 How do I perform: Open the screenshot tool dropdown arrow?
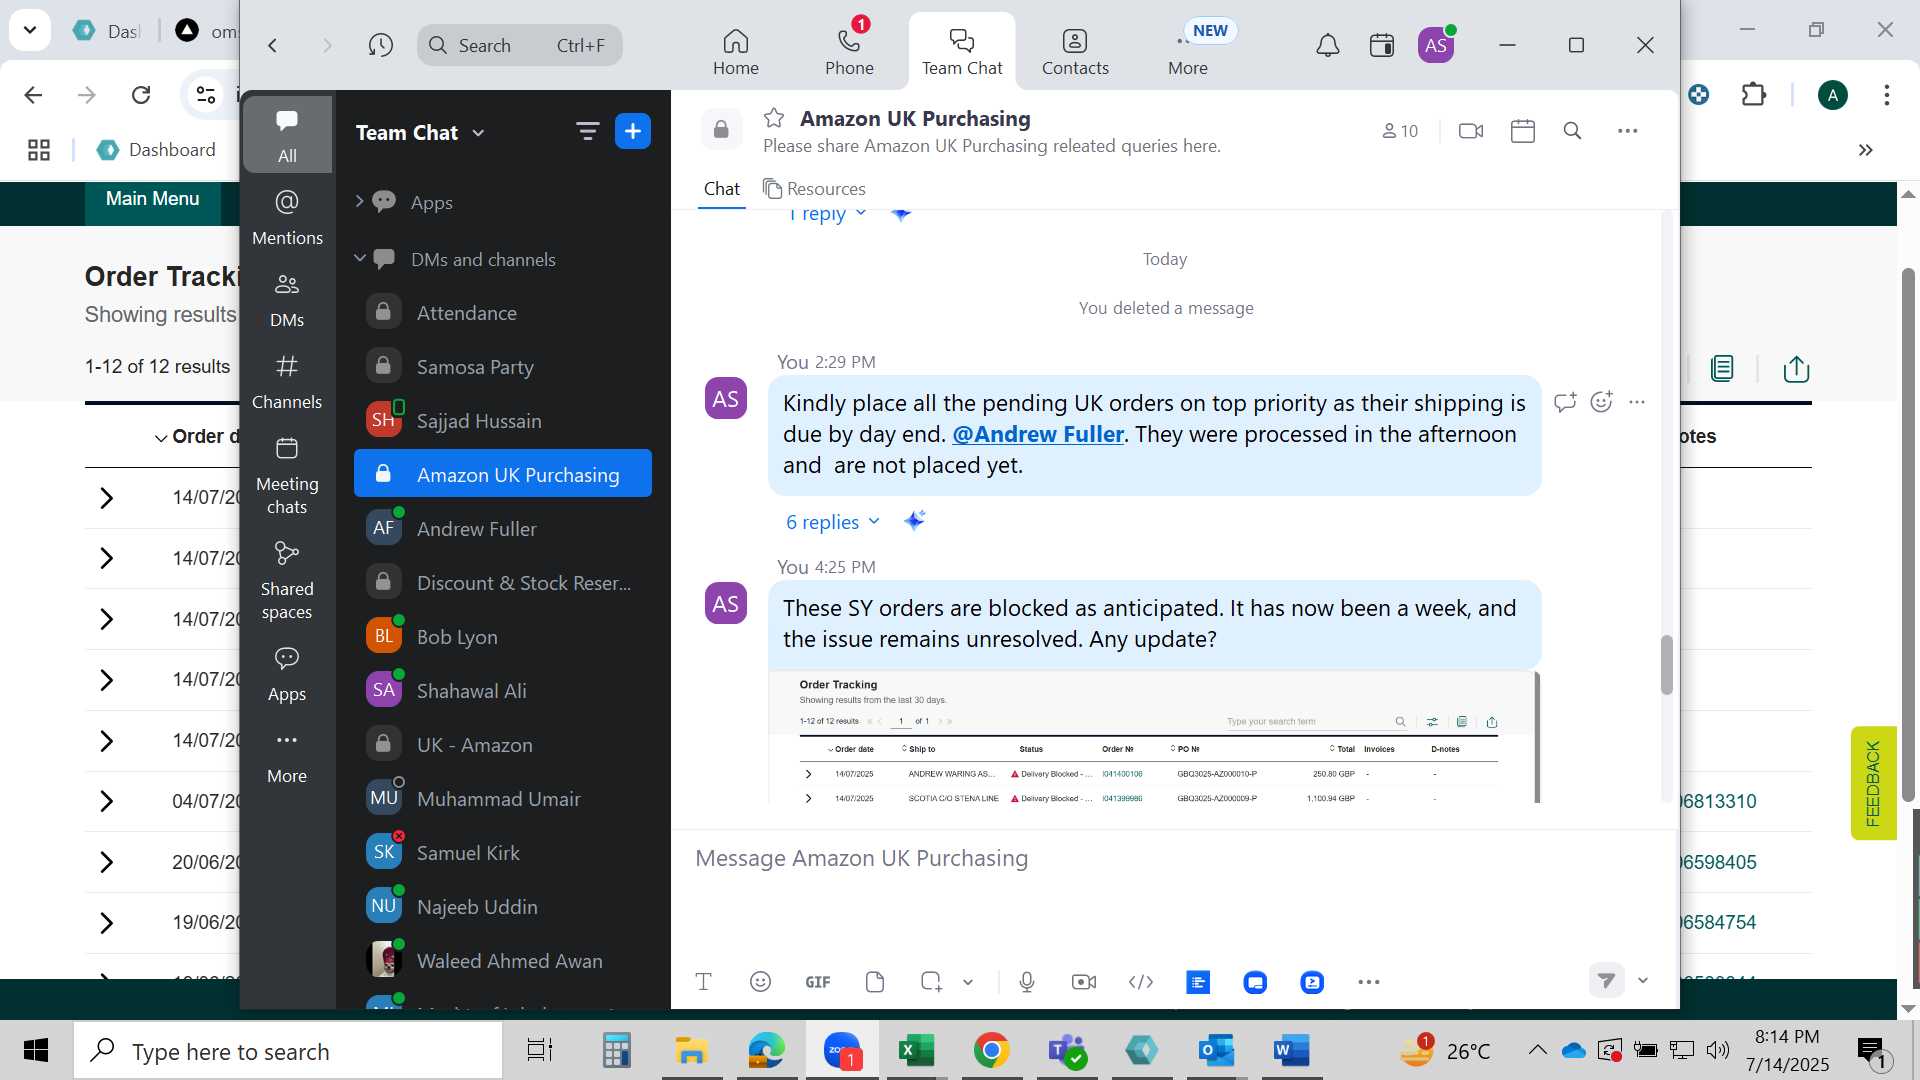tap(968, 982)
